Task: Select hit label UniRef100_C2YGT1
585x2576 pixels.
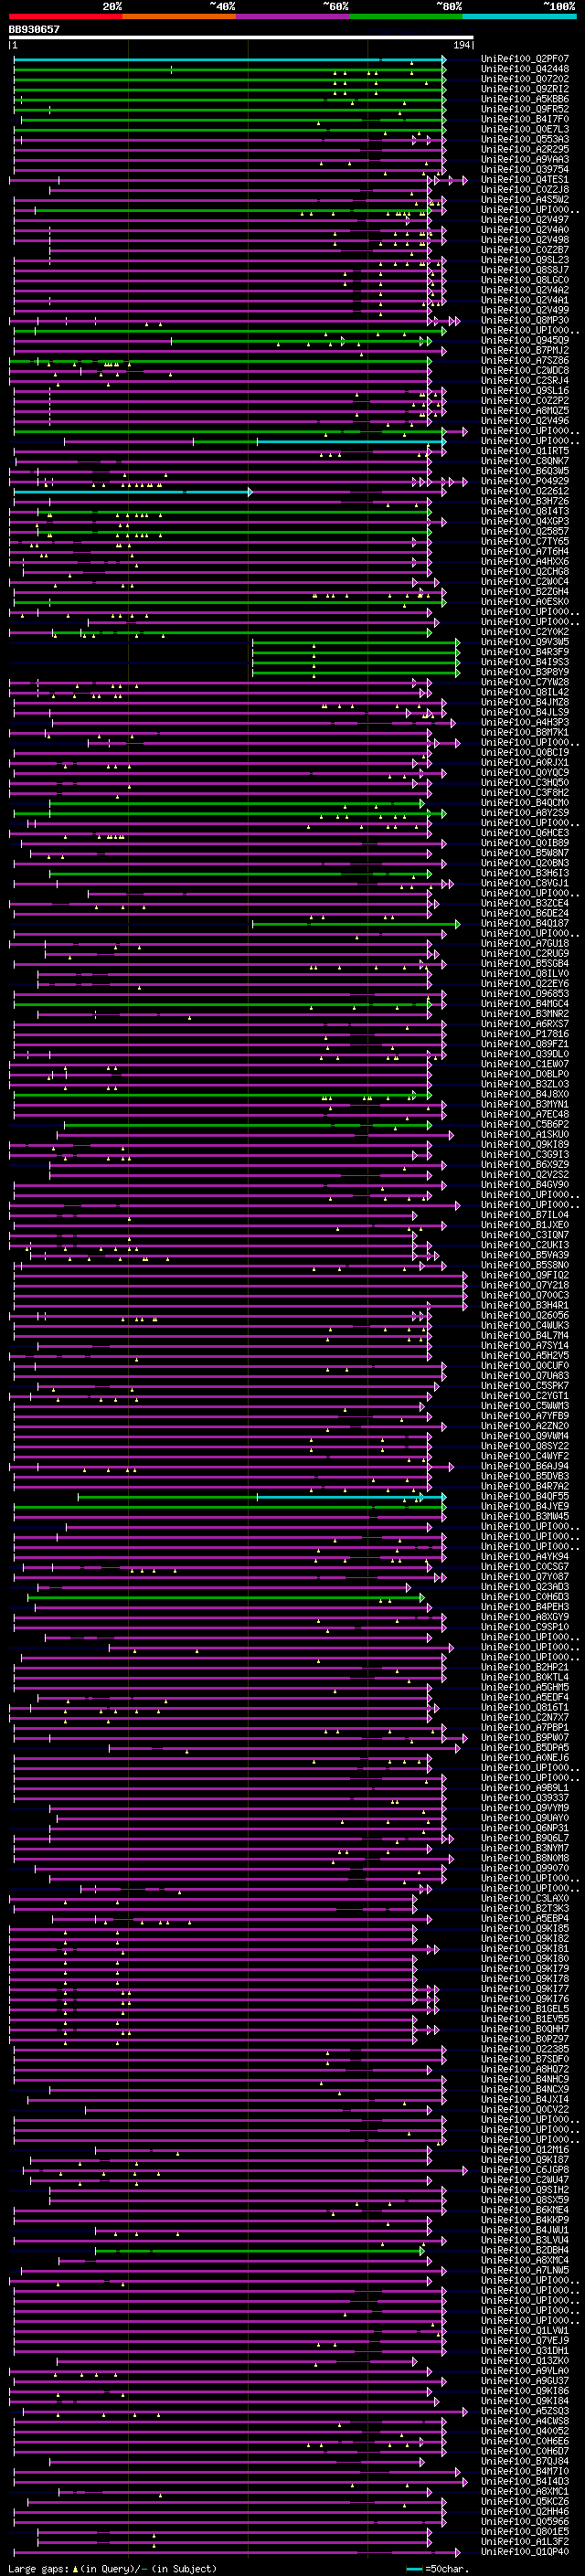Action: (x=525, y=1396)
